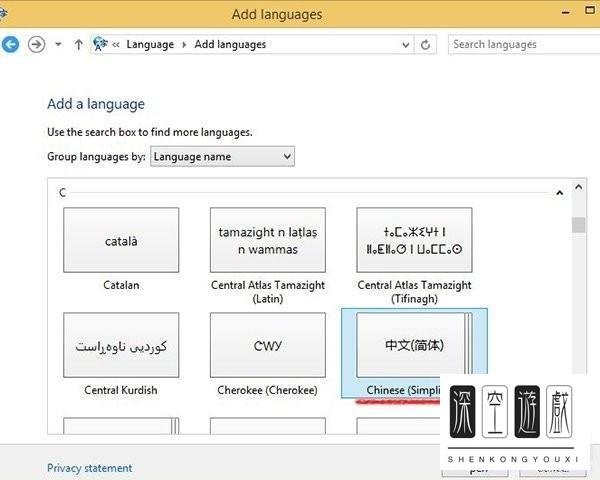Click the Catalan label text

pos(121,285)
